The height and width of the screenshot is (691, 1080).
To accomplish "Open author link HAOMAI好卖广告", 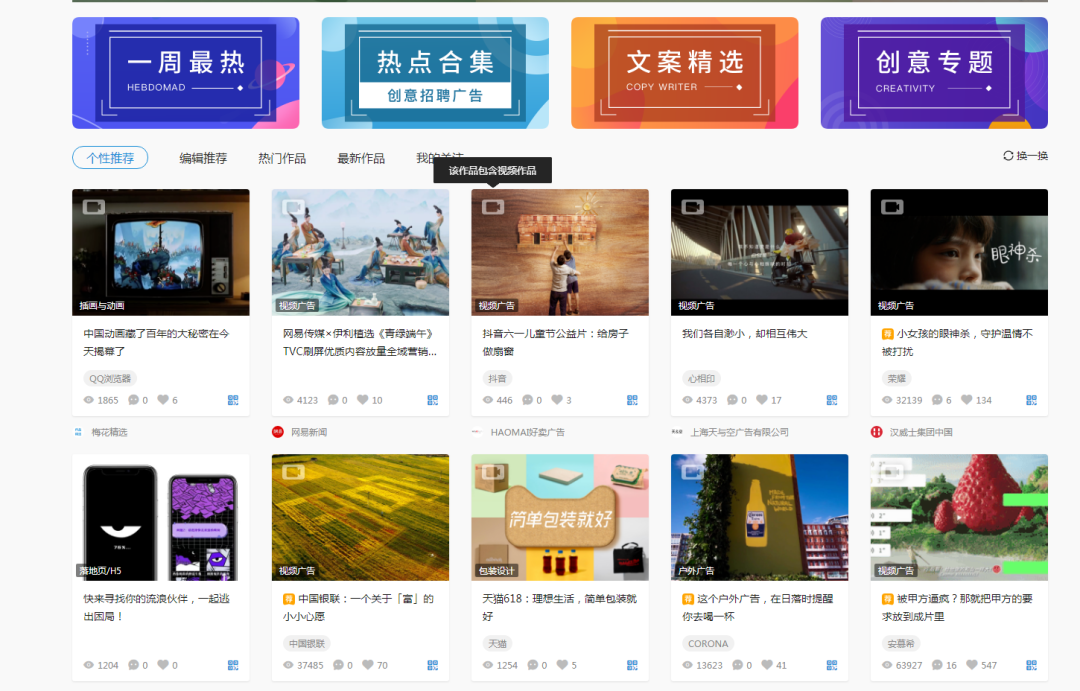I will coord(528,432).
